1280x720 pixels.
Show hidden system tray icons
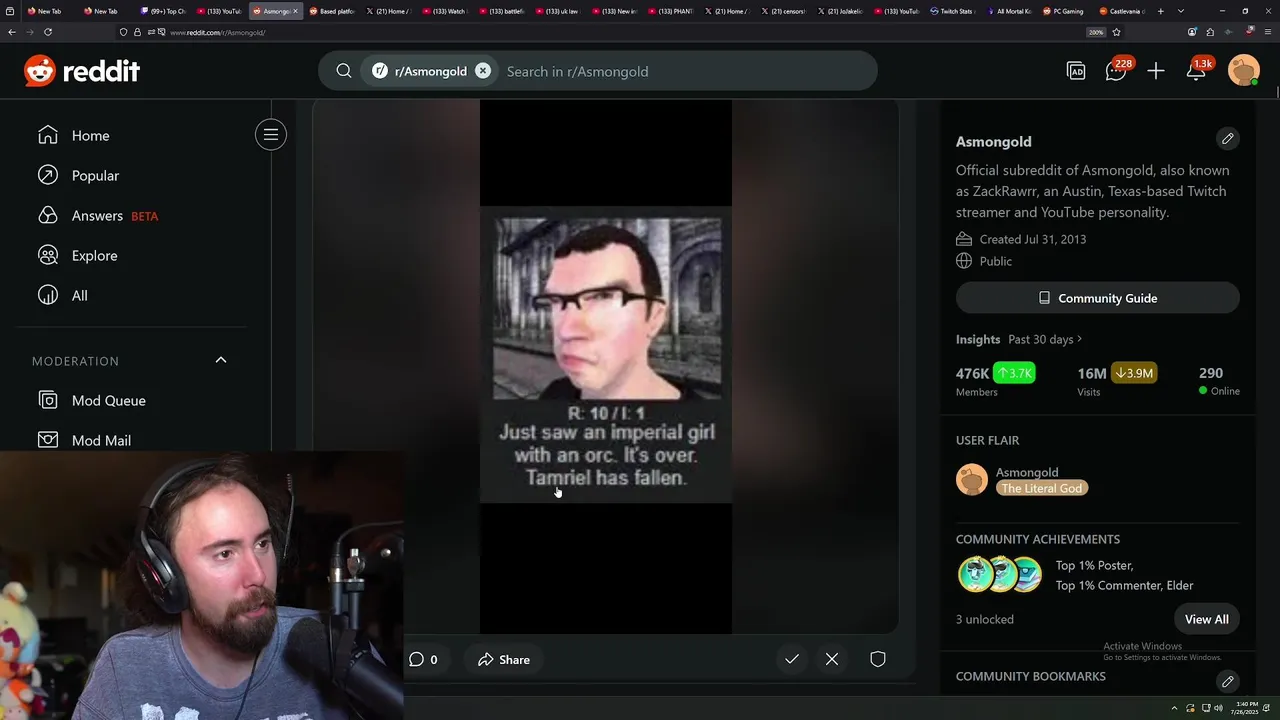[1175, 708]
